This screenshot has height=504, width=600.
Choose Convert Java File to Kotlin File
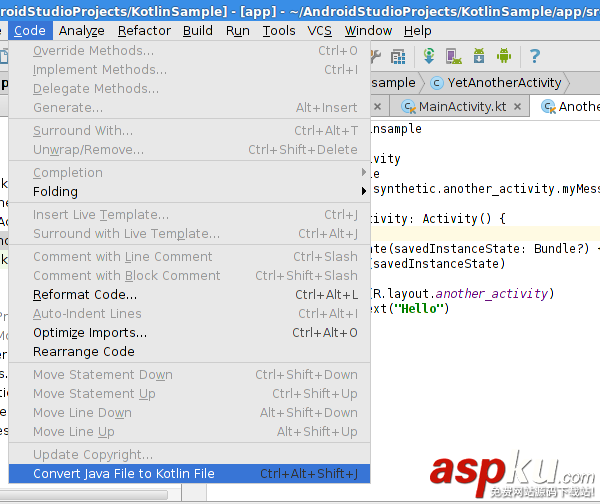point(189,473)
